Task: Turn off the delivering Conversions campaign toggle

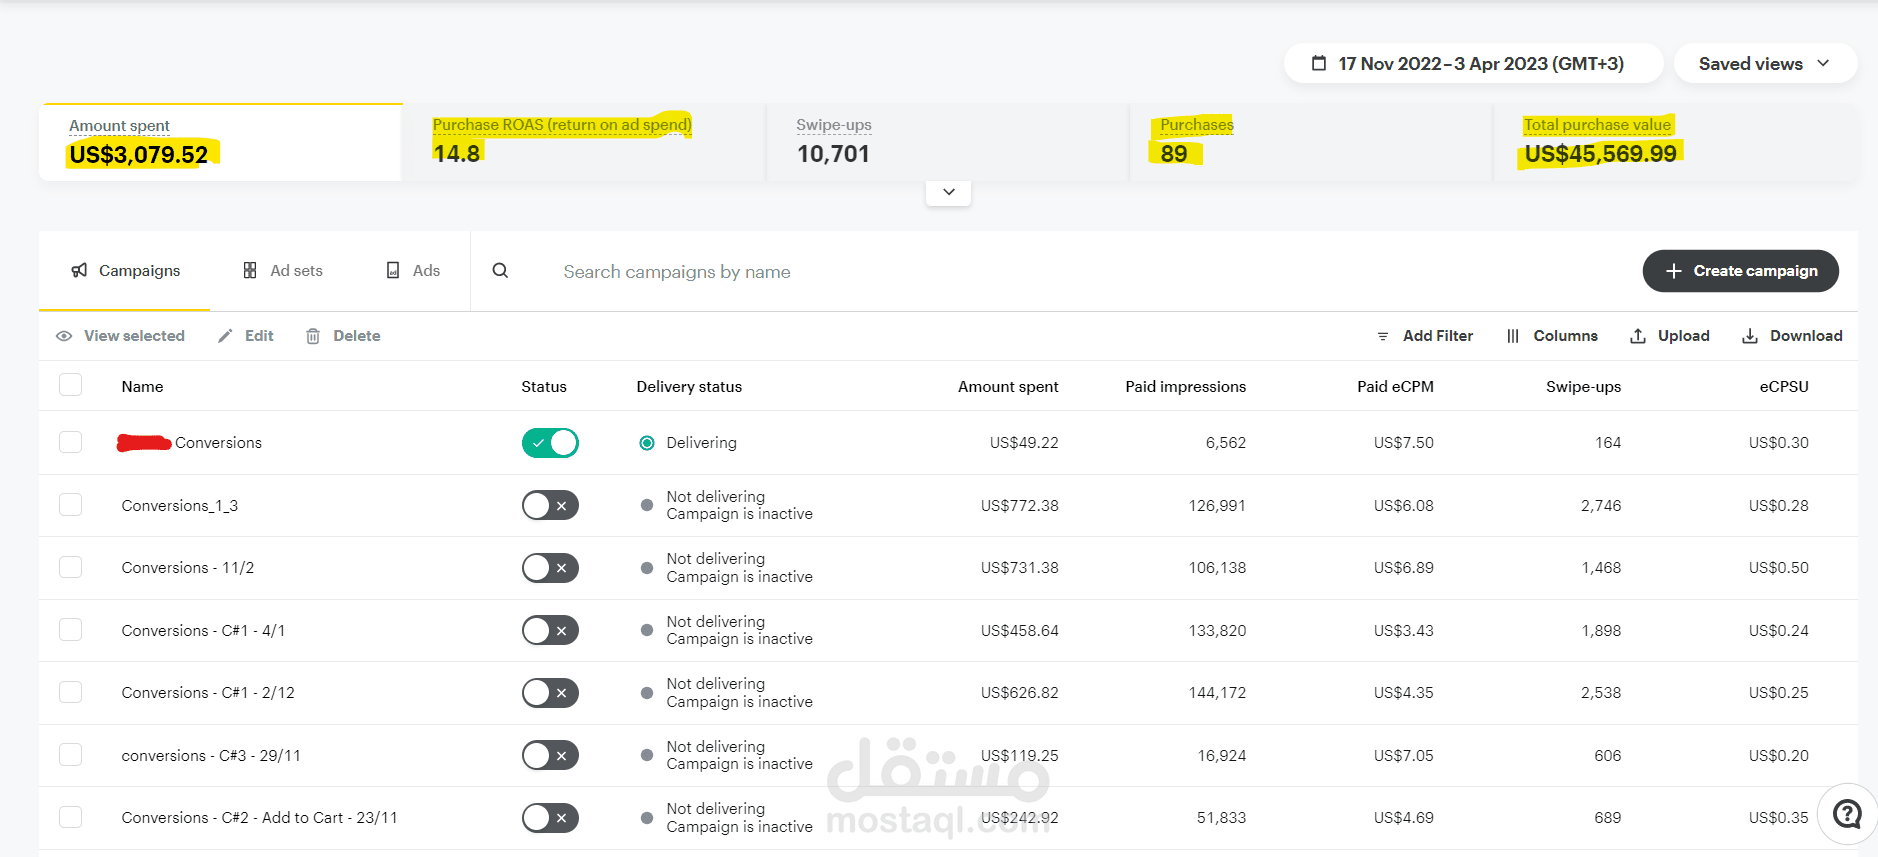Action: pyautogui.click(x=550, y=443)
